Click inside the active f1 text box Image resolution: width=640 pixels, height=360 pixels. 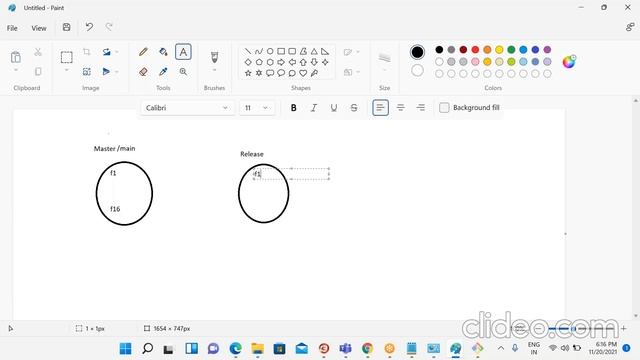pos(291,174)
